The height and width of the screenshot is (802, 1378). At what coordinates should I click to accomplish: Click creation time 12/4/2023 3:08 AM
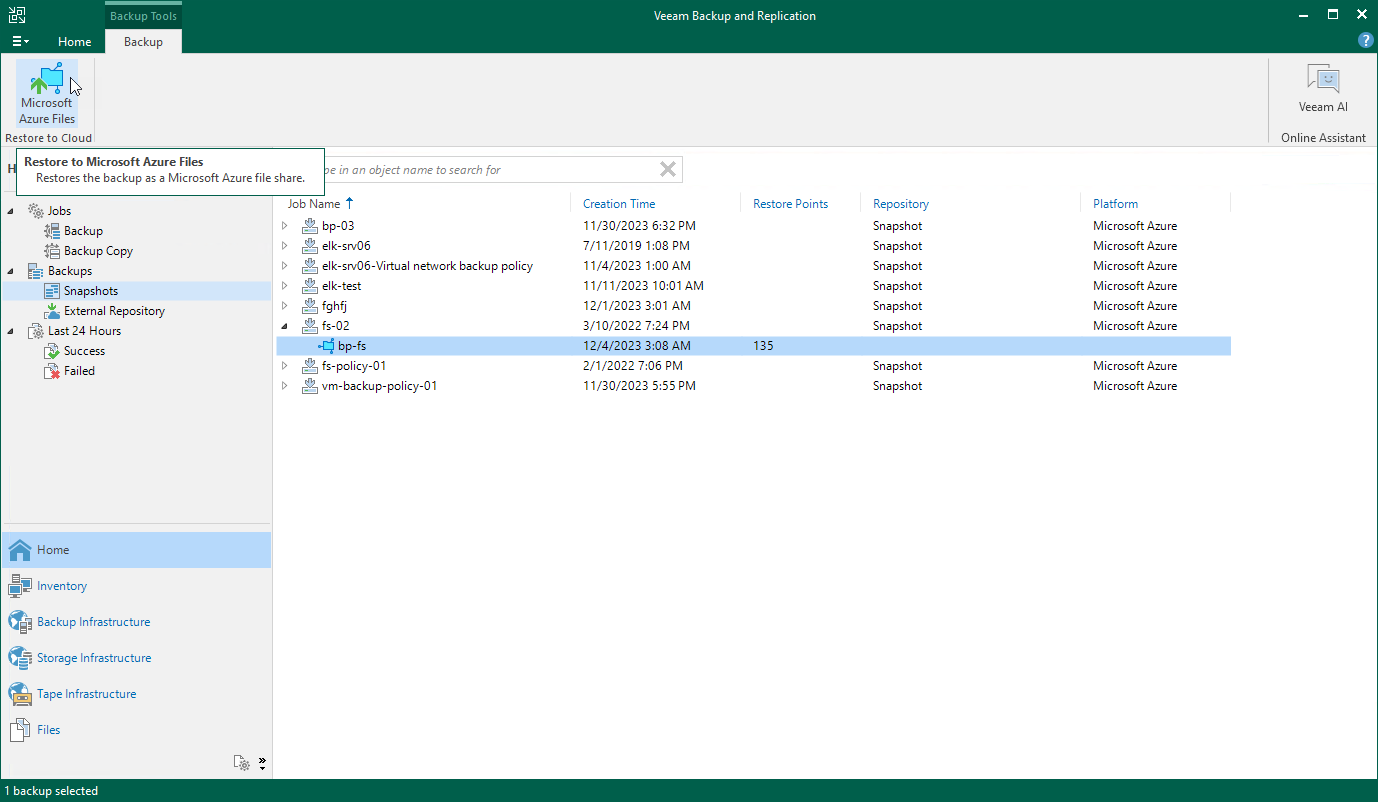click(636, 346)
